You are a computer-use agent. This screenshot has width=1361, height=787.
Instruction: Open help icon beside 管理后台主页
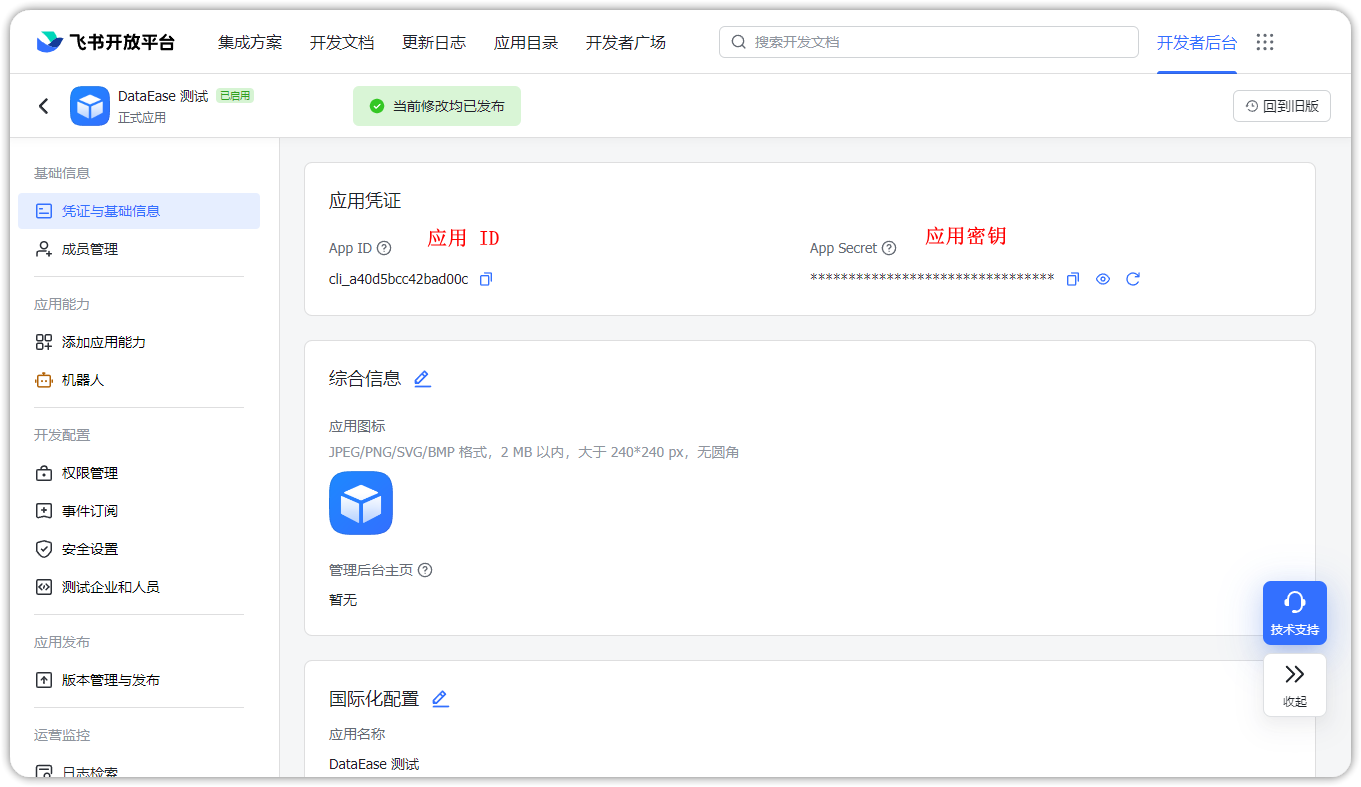point(425,570)
